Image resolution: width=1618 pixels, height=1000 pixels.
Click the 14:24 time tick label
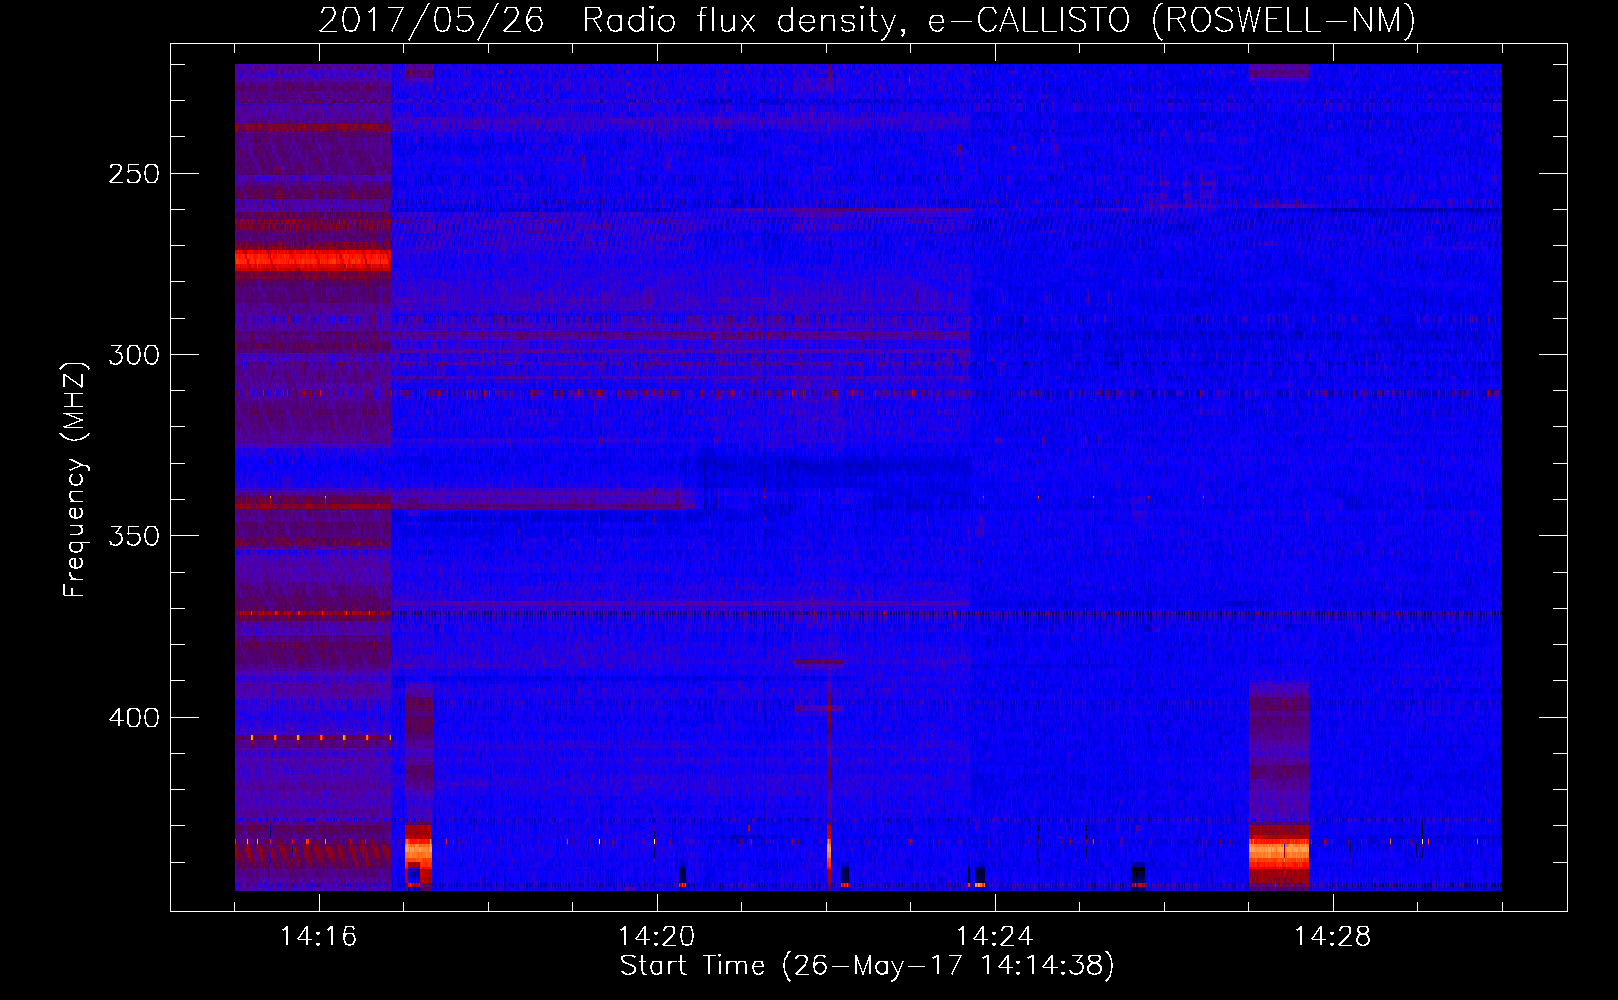pos(995,937)
